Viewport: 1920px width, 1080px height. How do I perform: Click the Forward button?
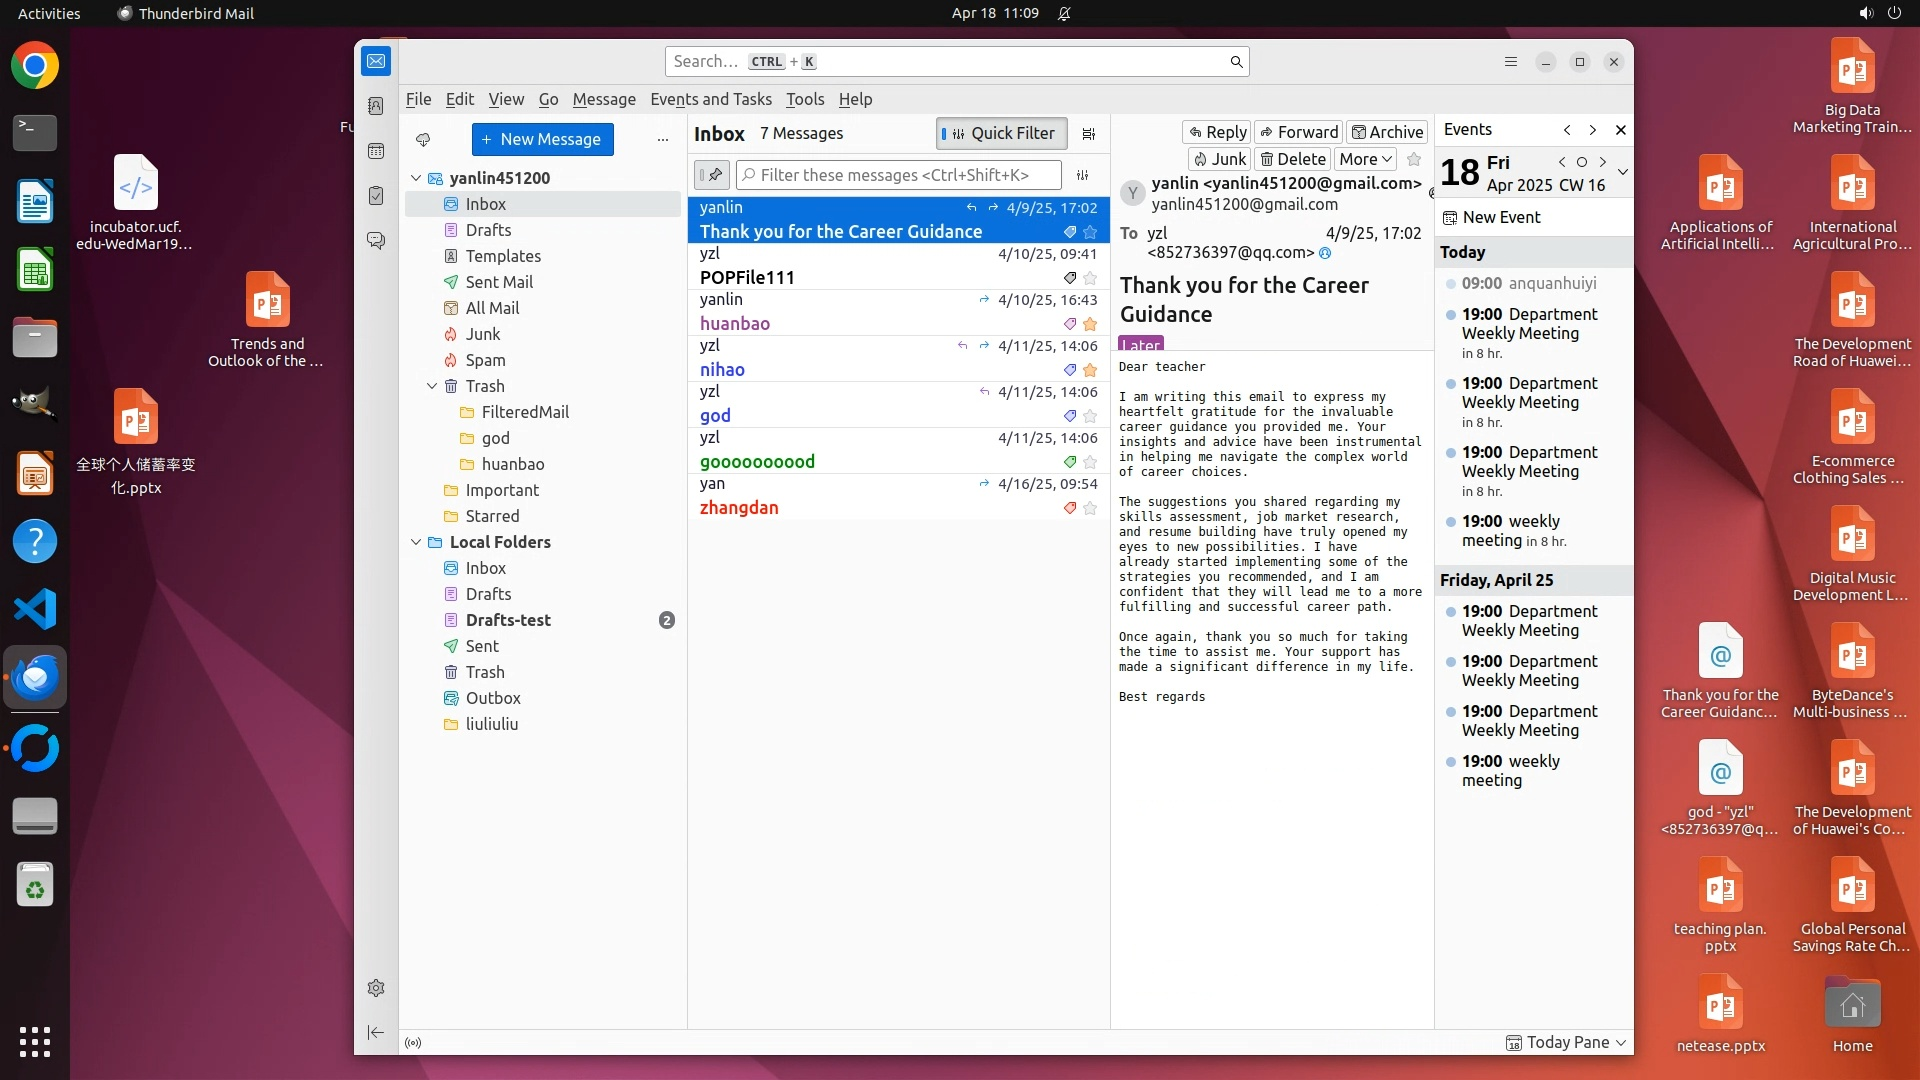[1298, 132]
